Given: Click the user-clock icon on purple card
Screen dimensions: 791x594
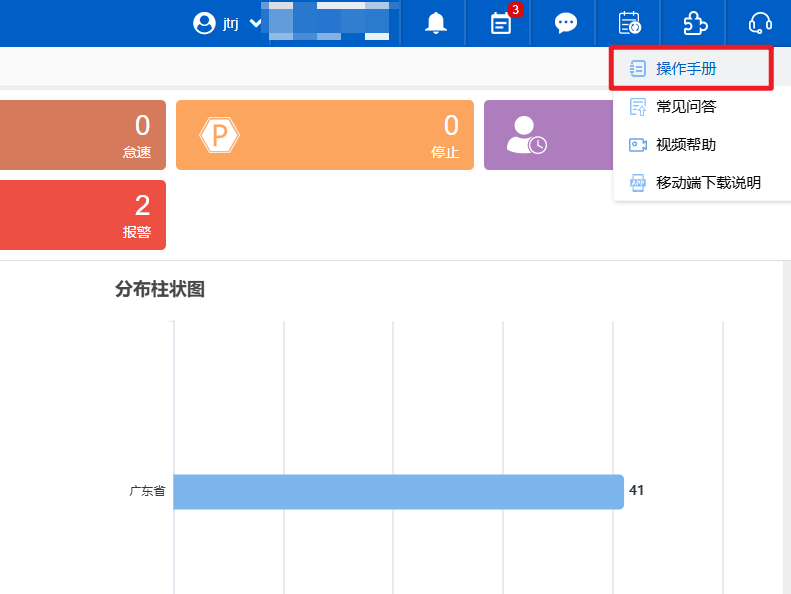Looking at the screenshot, I should pyautogui.click(x=526, y=135).
